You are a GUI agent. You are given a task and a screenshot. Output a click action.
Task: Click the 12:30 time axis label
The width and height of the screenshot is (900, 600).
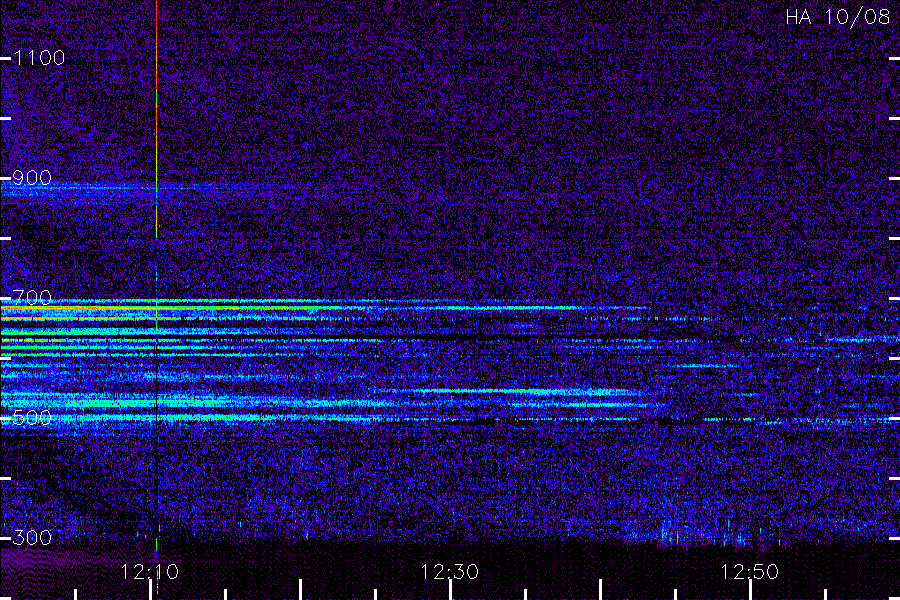[x=449, y=572]
